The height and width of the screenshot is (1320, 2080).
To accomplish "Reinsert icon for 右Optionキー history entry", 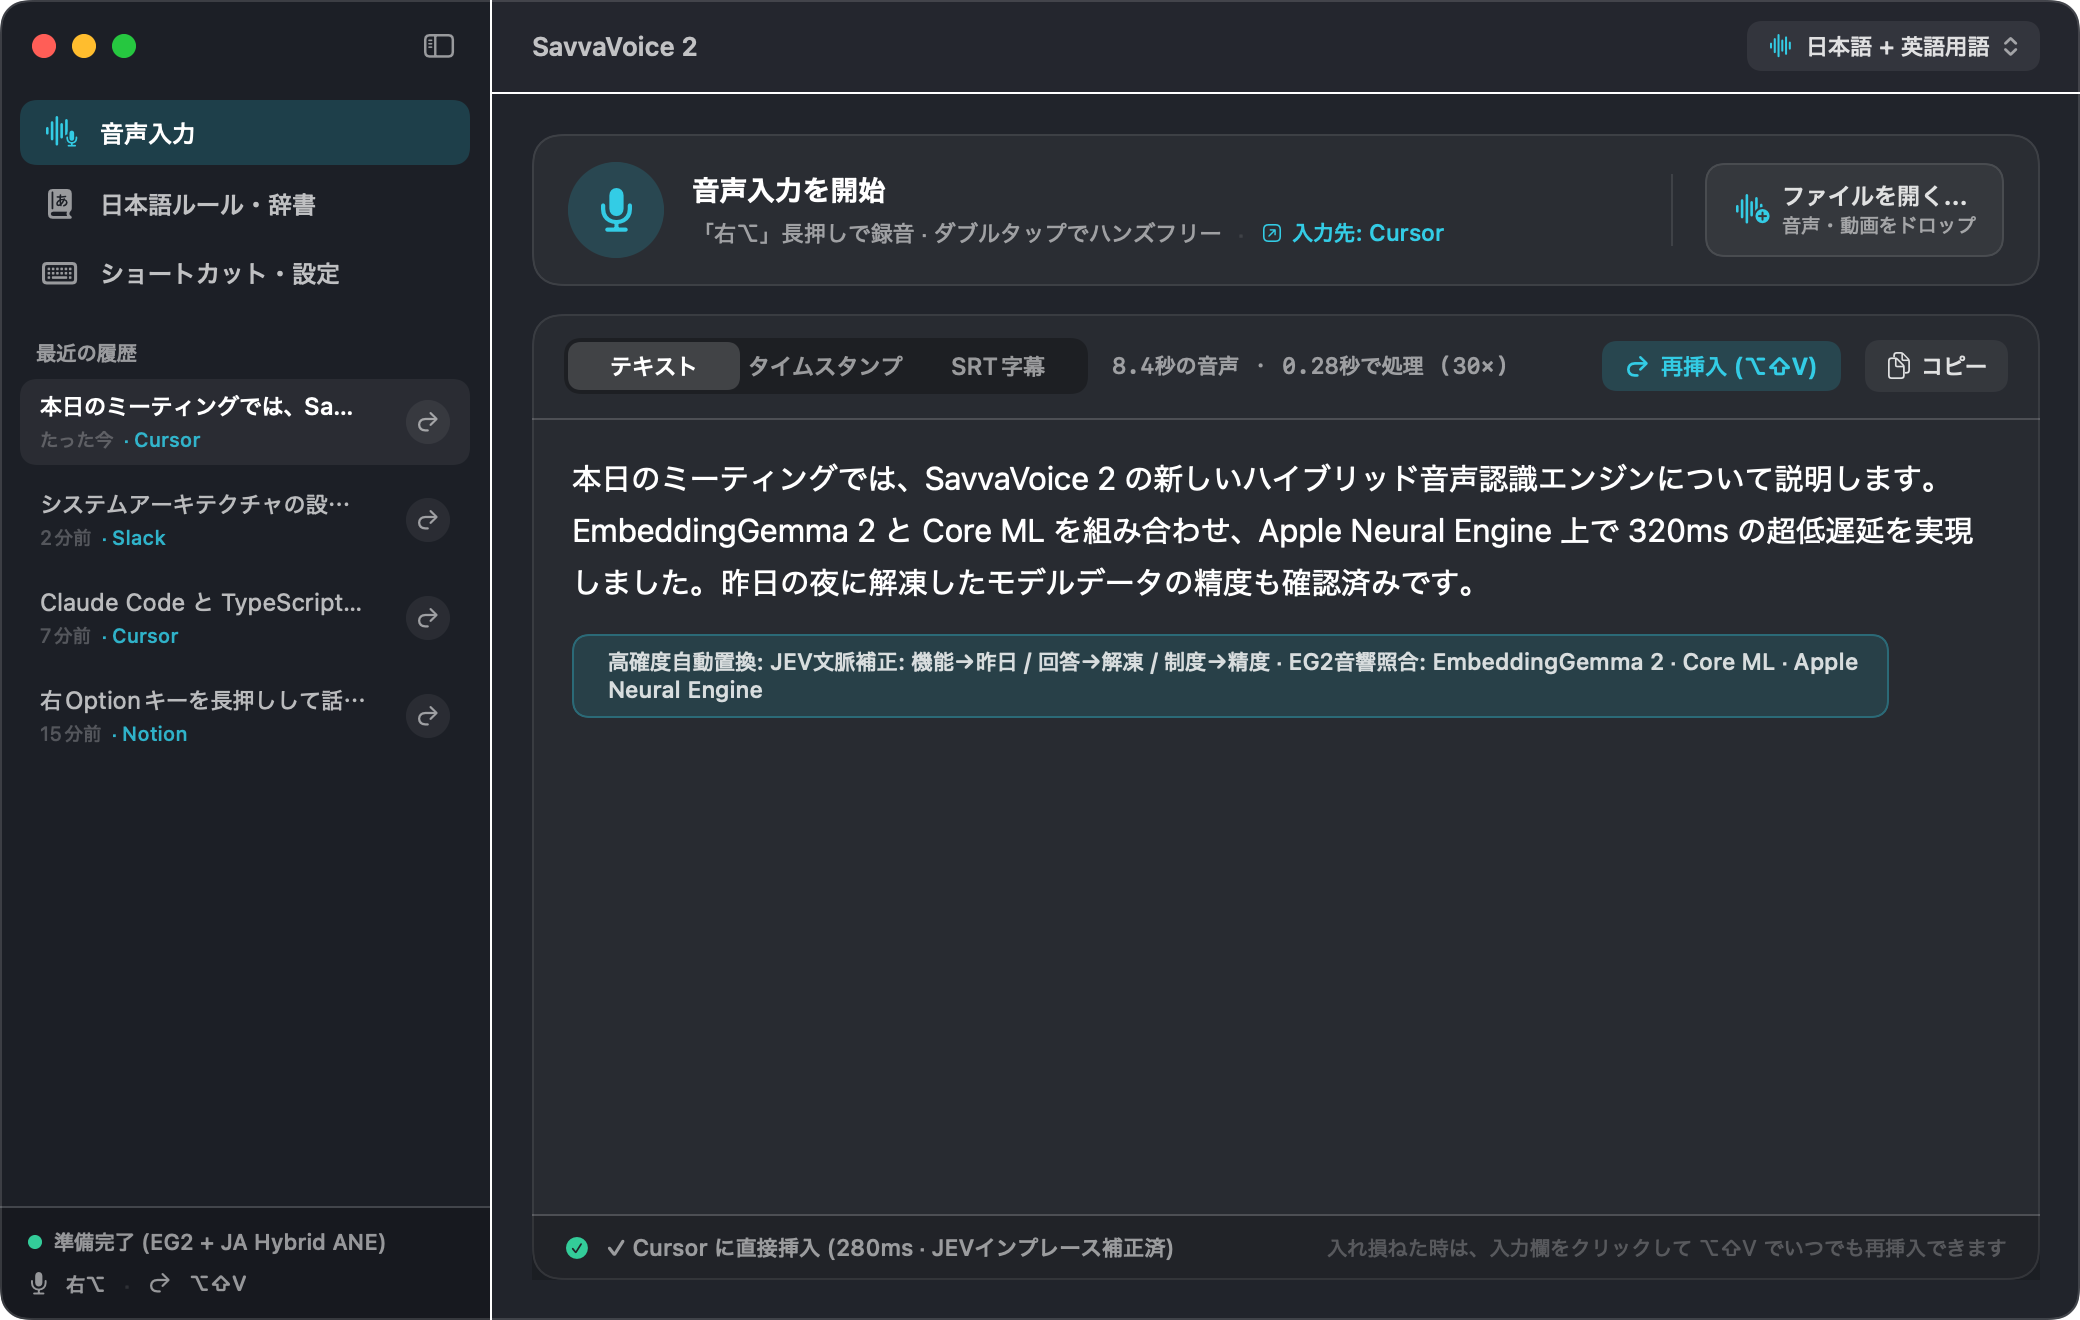I will [x=428, y=716].
